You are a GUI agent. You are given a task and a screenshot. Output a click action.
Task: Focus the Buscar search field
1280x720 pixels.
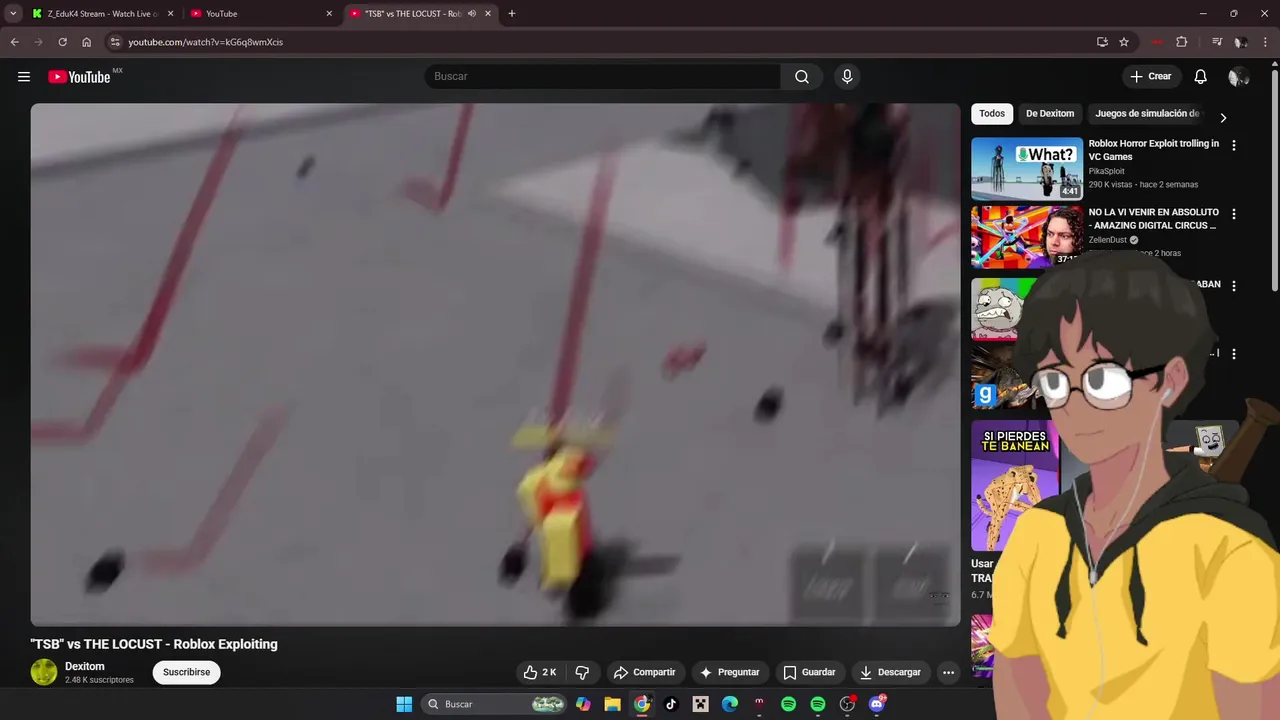point(603,77)
